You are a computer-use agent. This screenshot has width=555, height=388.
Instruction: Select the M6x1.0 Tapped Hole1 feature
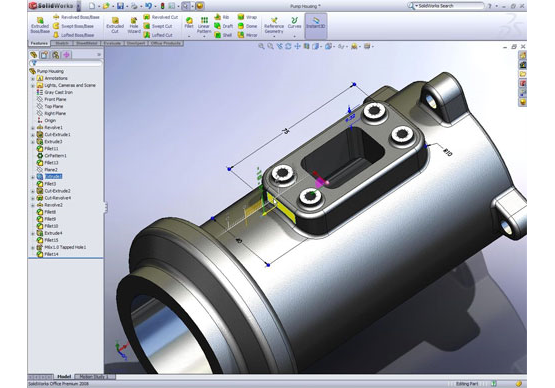tap(62, 247)
